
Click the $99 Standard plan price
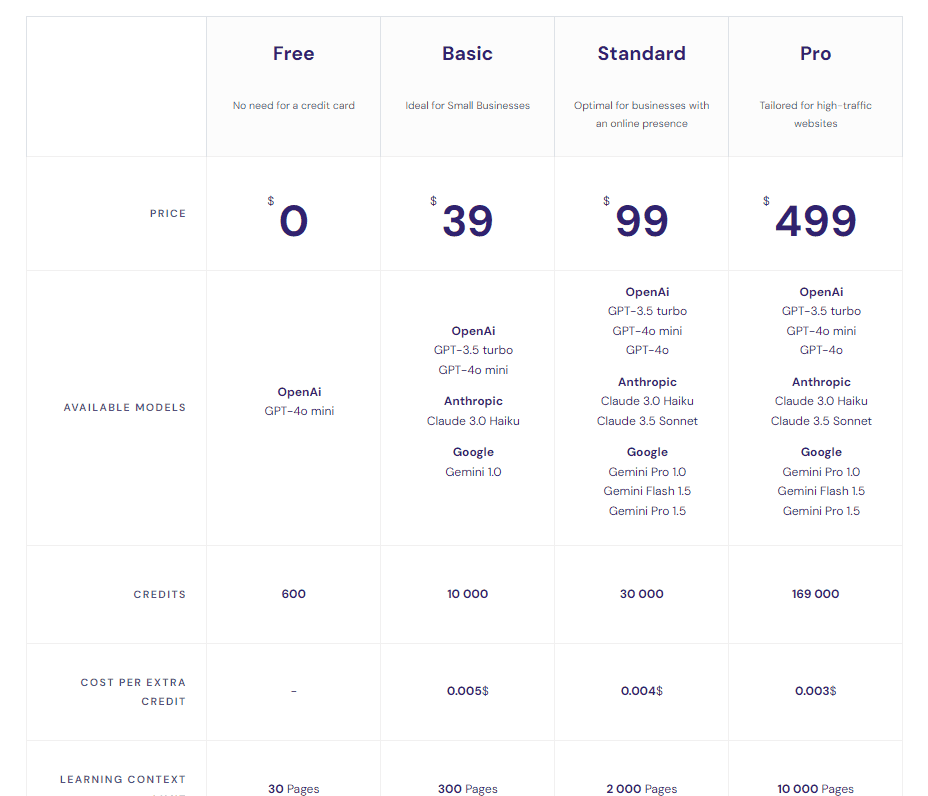click(641, 219)
